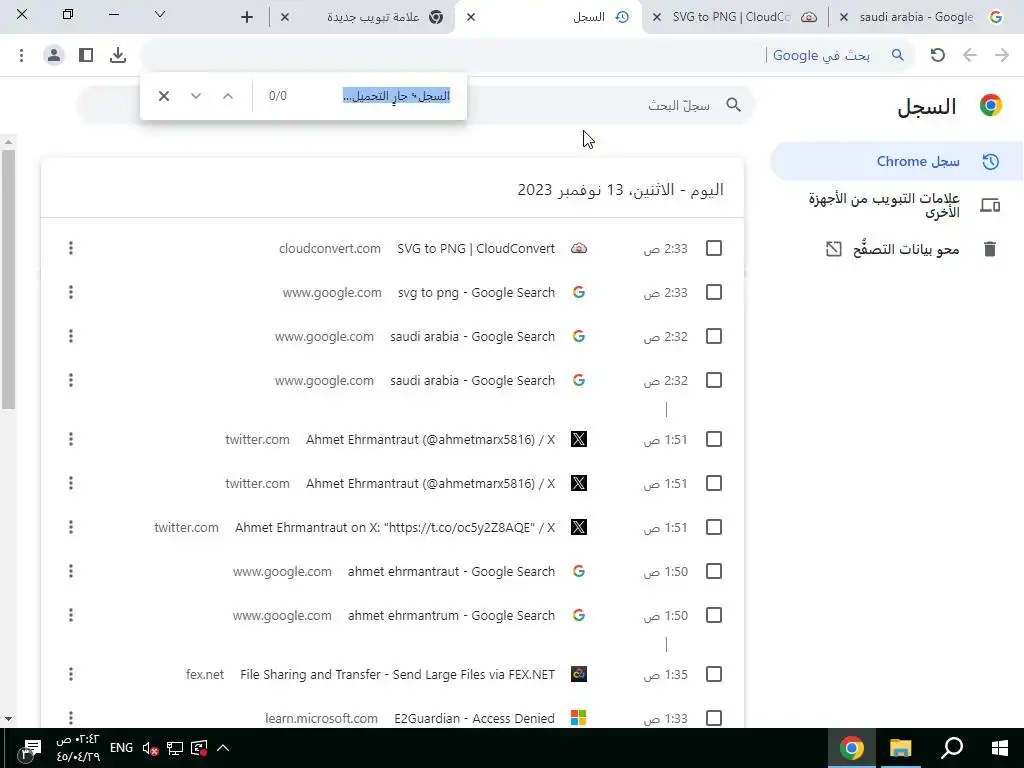This screenshot has width=1024, height=768.
Task: Open Chrome from the Windows taskbar
Action: point(851,748)
